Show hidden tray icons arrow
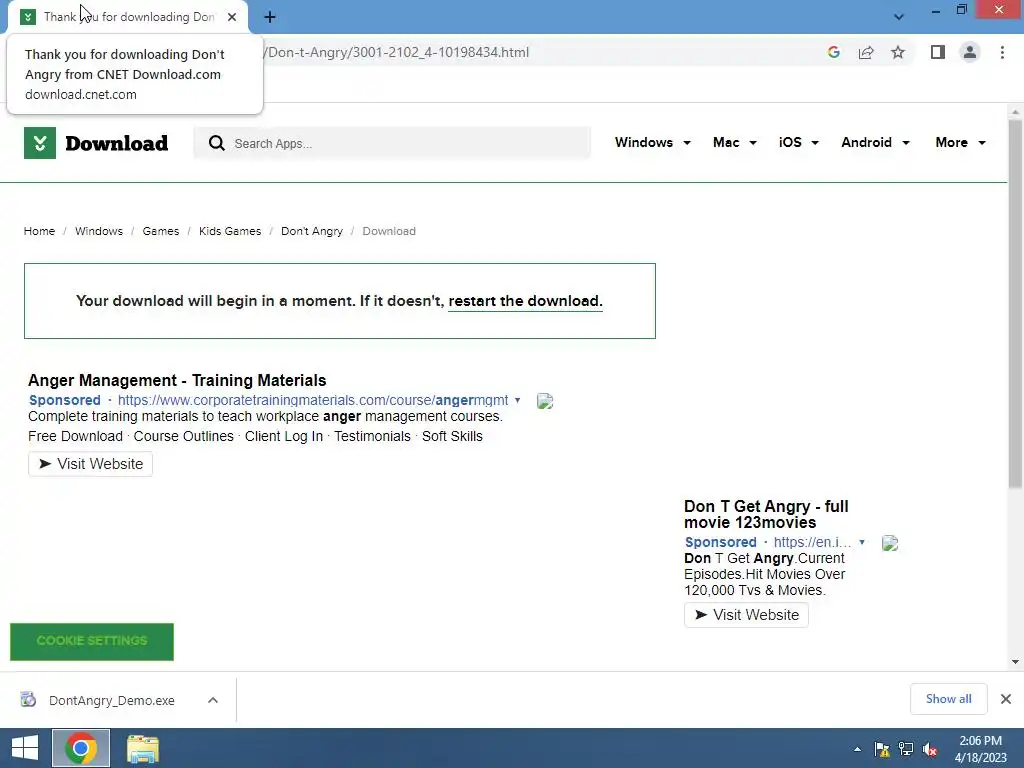This screenshot has width=1024, height=768. (857, 749)
